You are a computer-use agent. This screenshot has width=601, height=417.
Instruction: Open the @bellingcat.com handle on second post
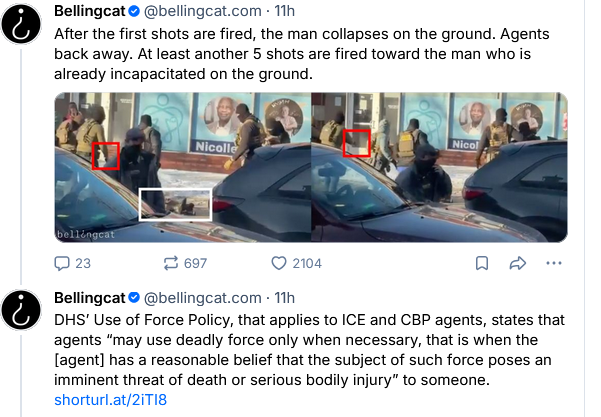202,298
